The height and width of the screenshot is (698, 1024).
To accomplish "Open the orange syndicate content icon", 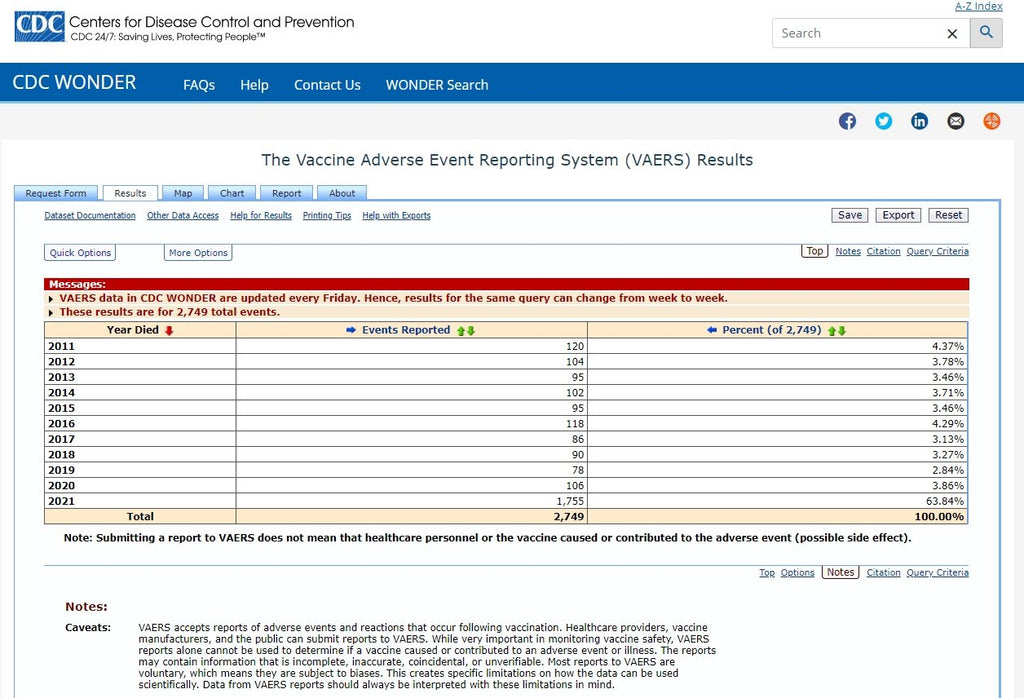I will tap(991, 121).
